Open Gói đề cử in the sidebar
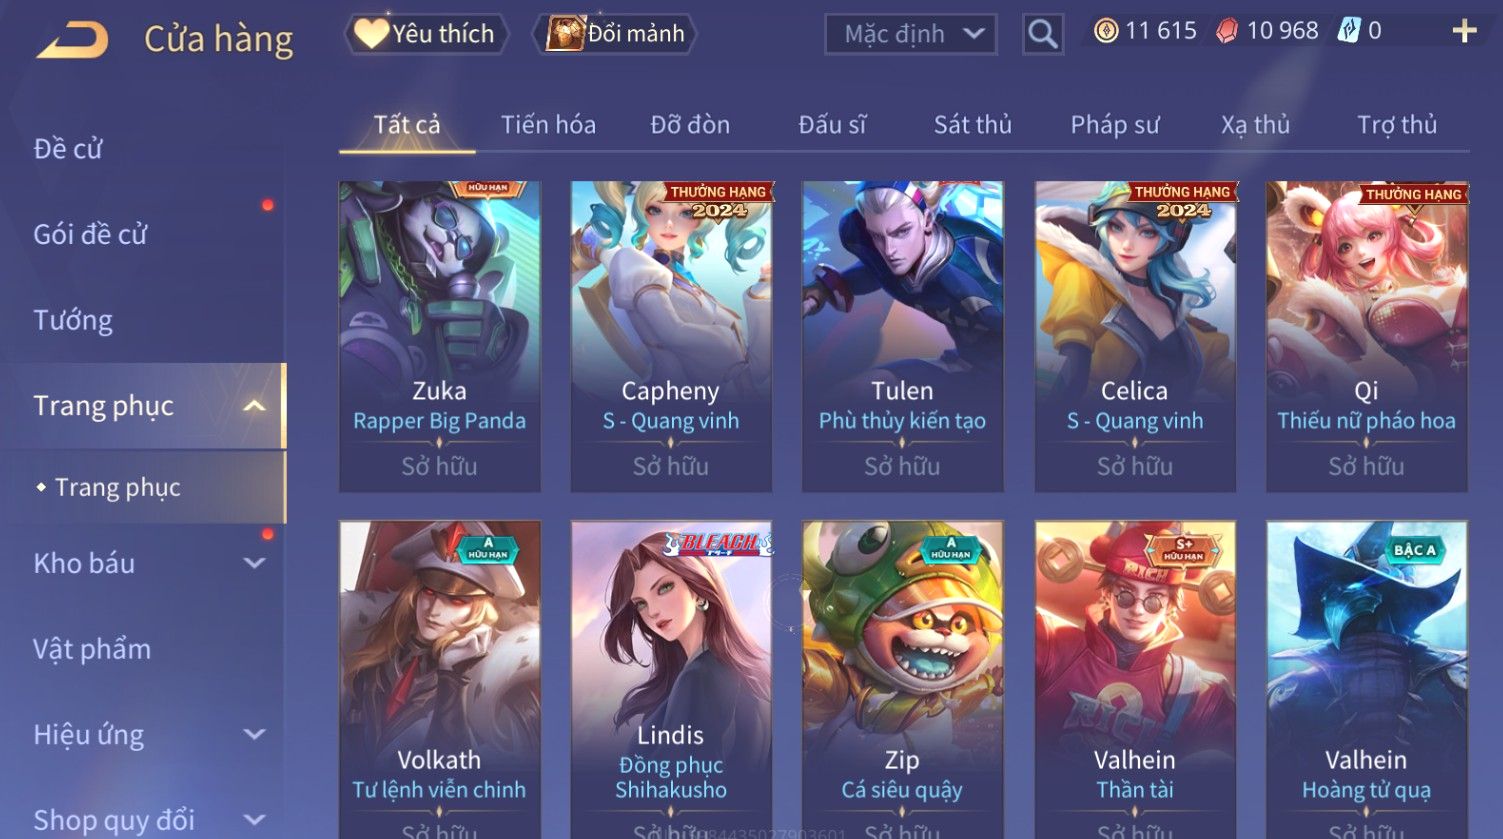1503x839 pixels. point(90,234)
